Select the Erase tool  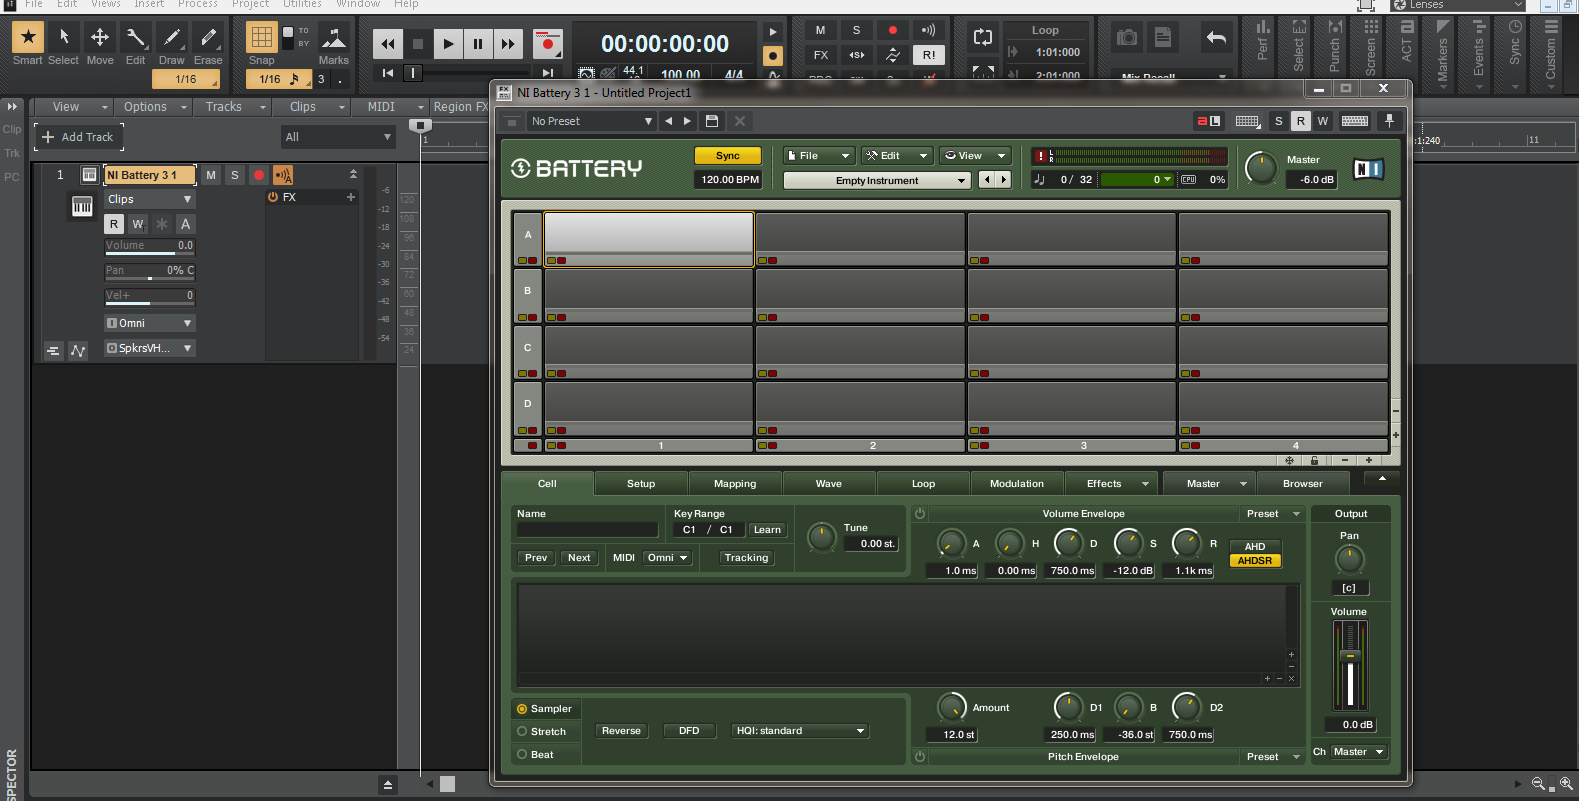[x=208, y=38]
